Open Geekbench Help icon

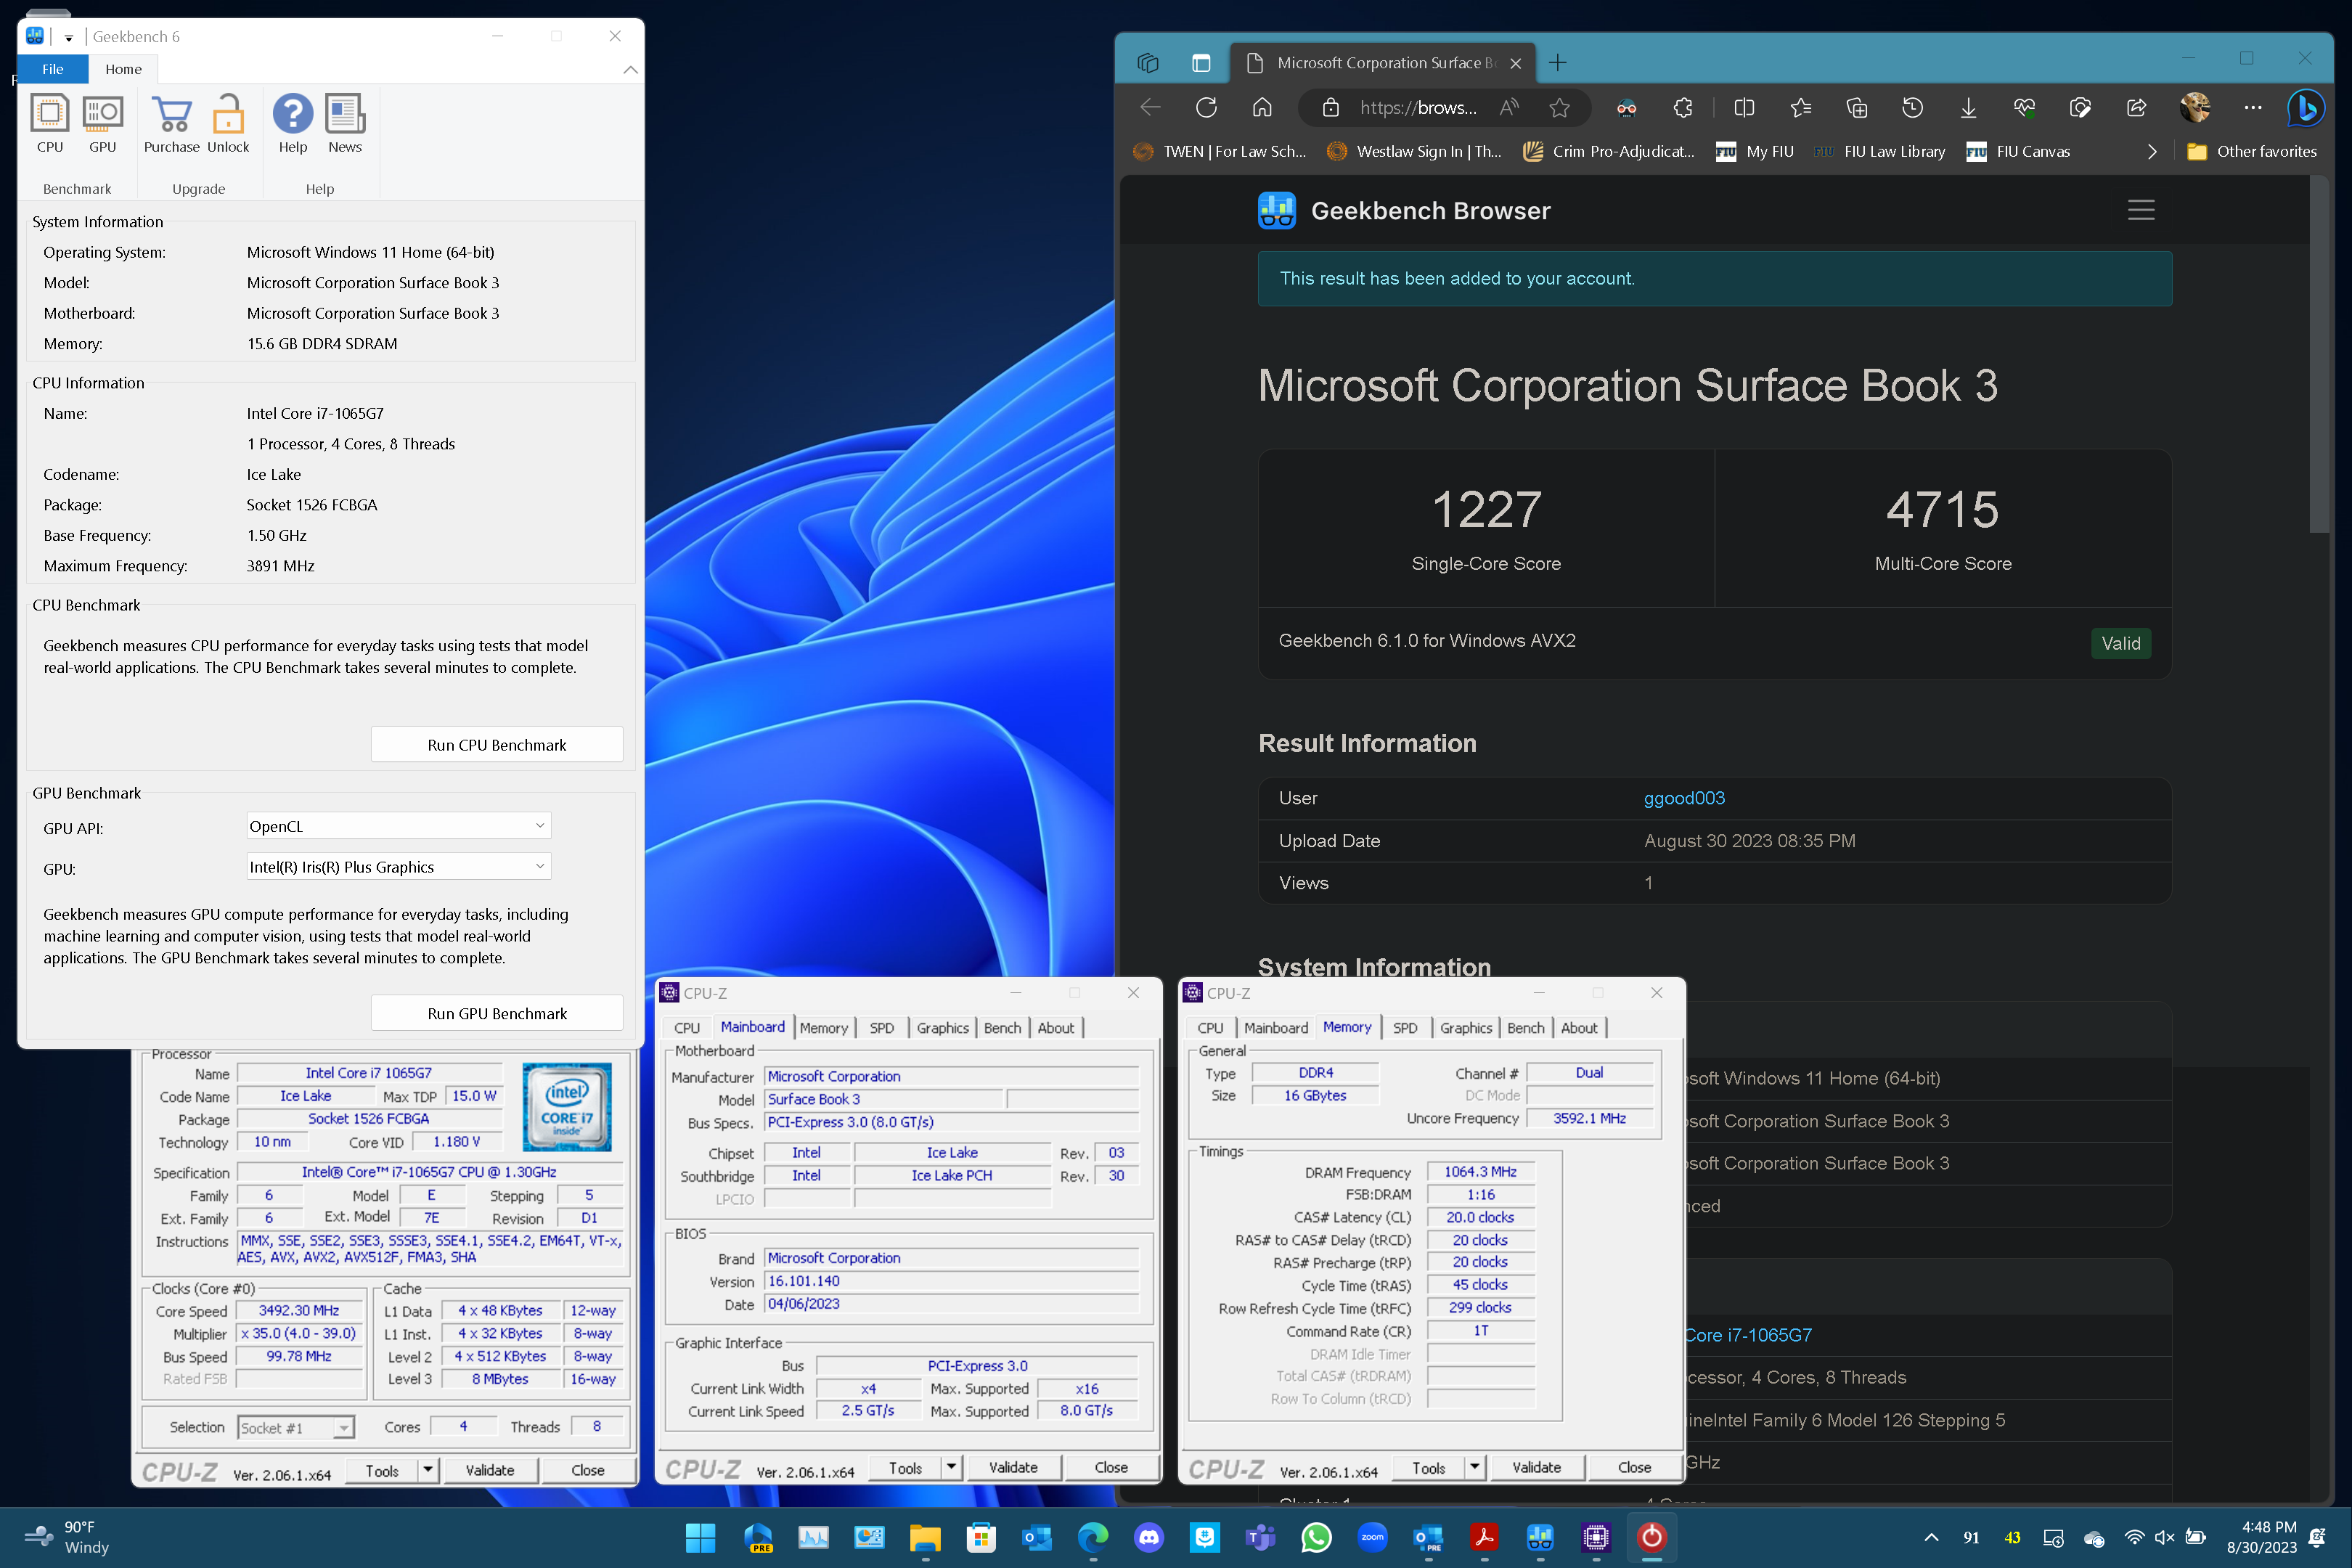point(292,124)
